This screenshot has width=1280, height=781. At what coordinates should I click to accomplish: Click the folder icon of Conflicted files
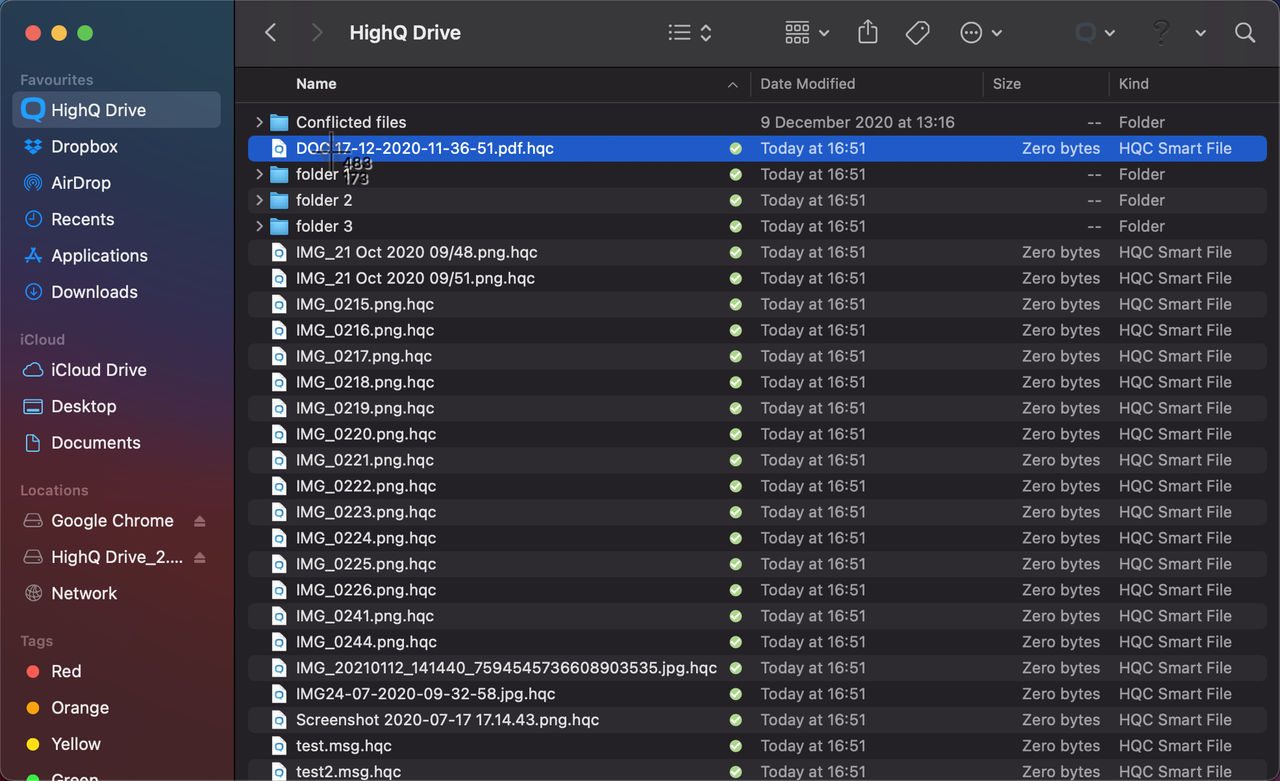279,122
